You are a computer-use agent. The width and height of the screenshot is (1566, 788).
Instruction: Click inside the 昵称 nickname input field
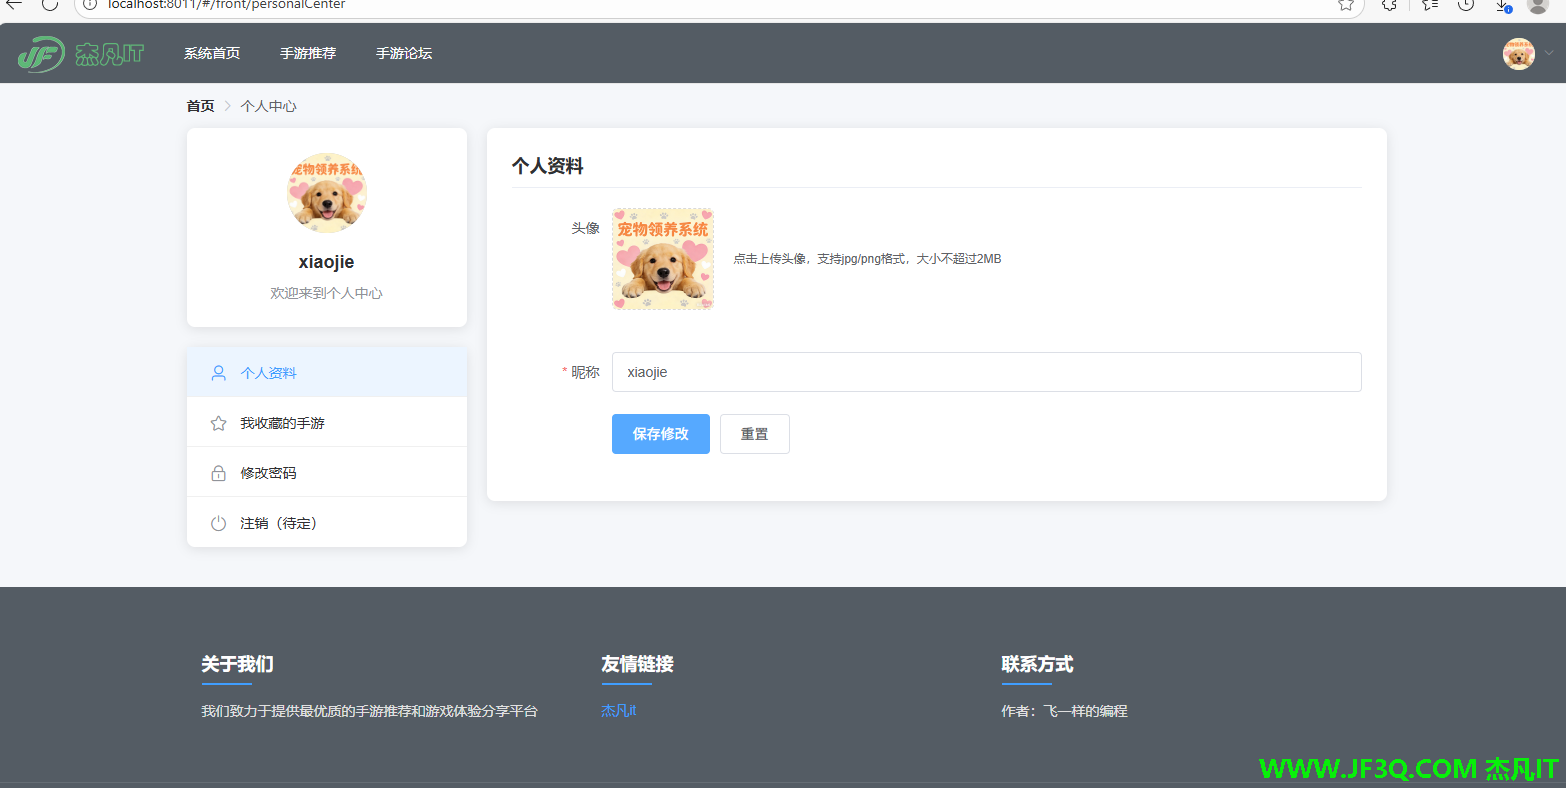(985, 371)
